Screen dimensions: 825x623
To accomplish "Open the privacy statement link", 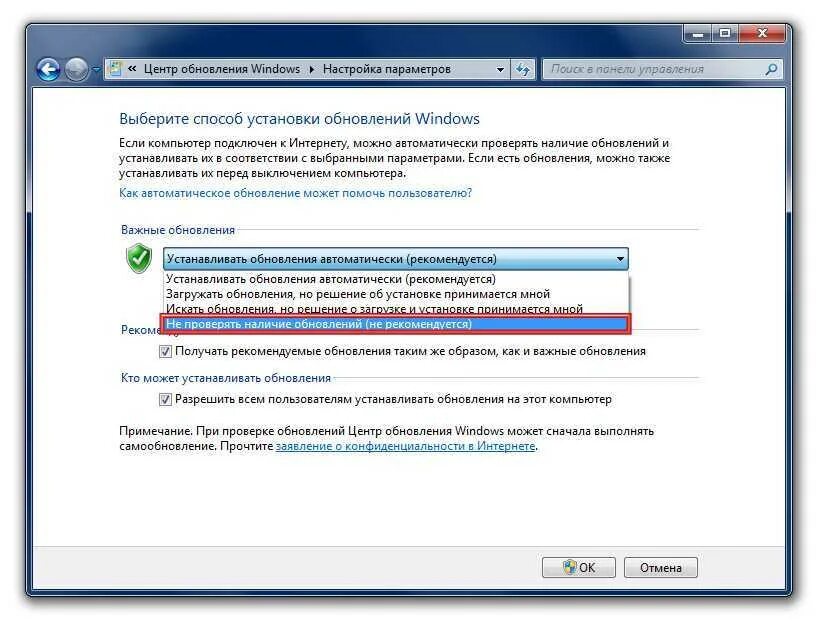I will pos(405,446).
